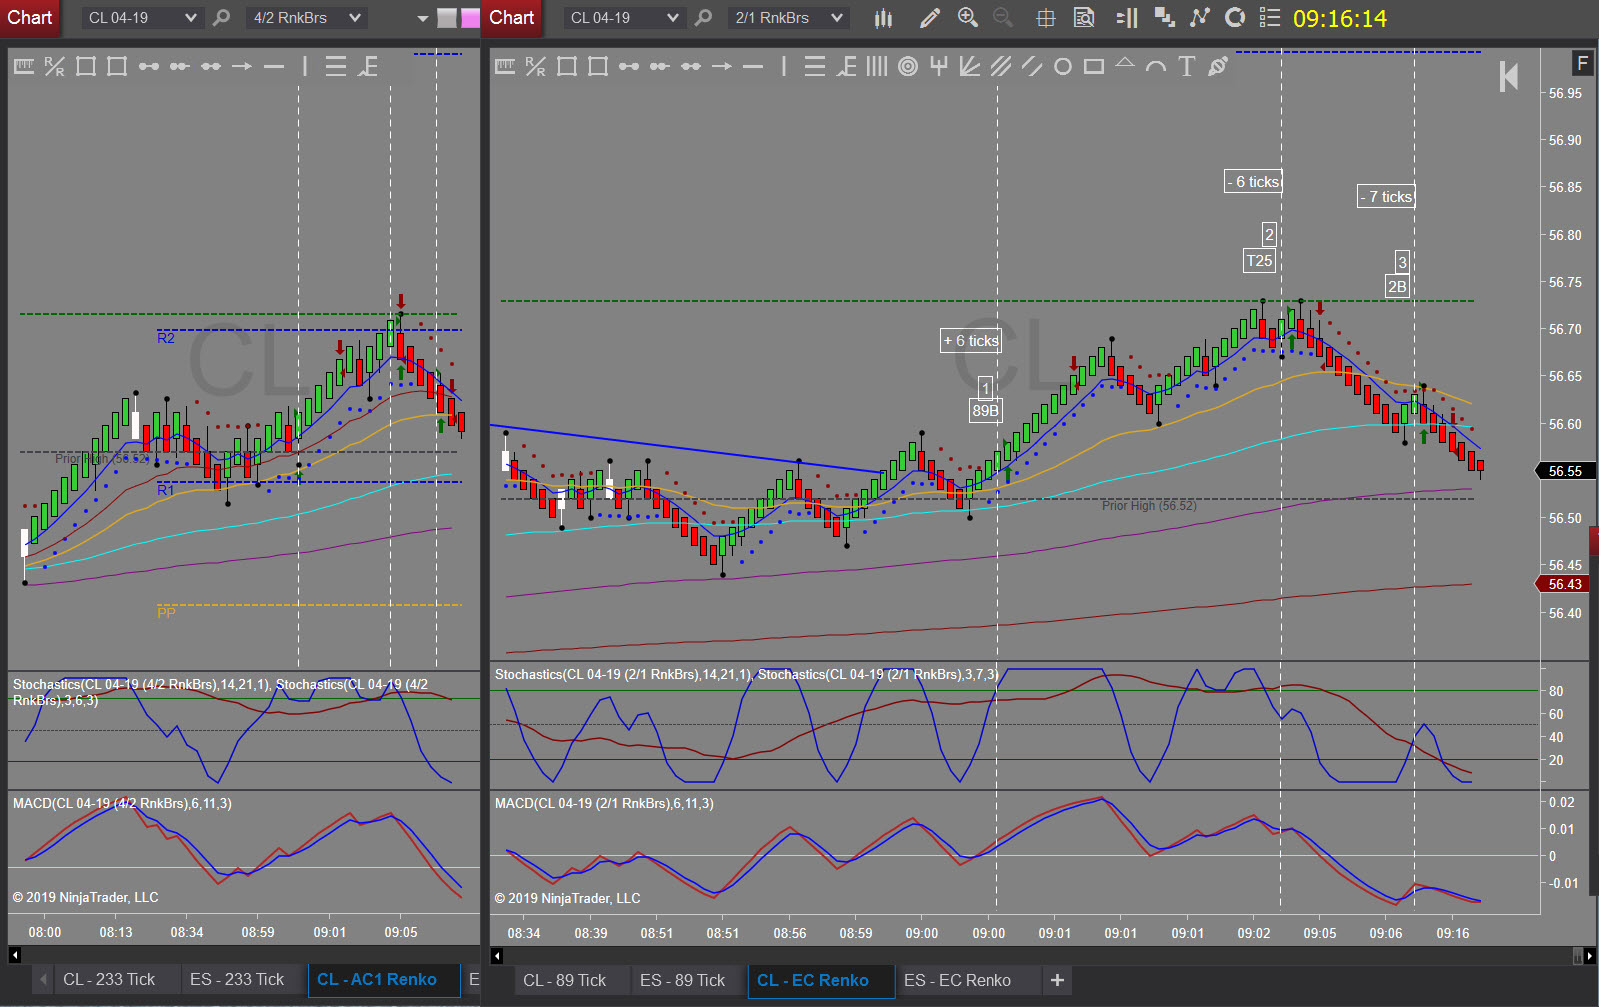Select the Time Extensions vertical bars tool
1599x1007 pixels.
pos(877,67)
